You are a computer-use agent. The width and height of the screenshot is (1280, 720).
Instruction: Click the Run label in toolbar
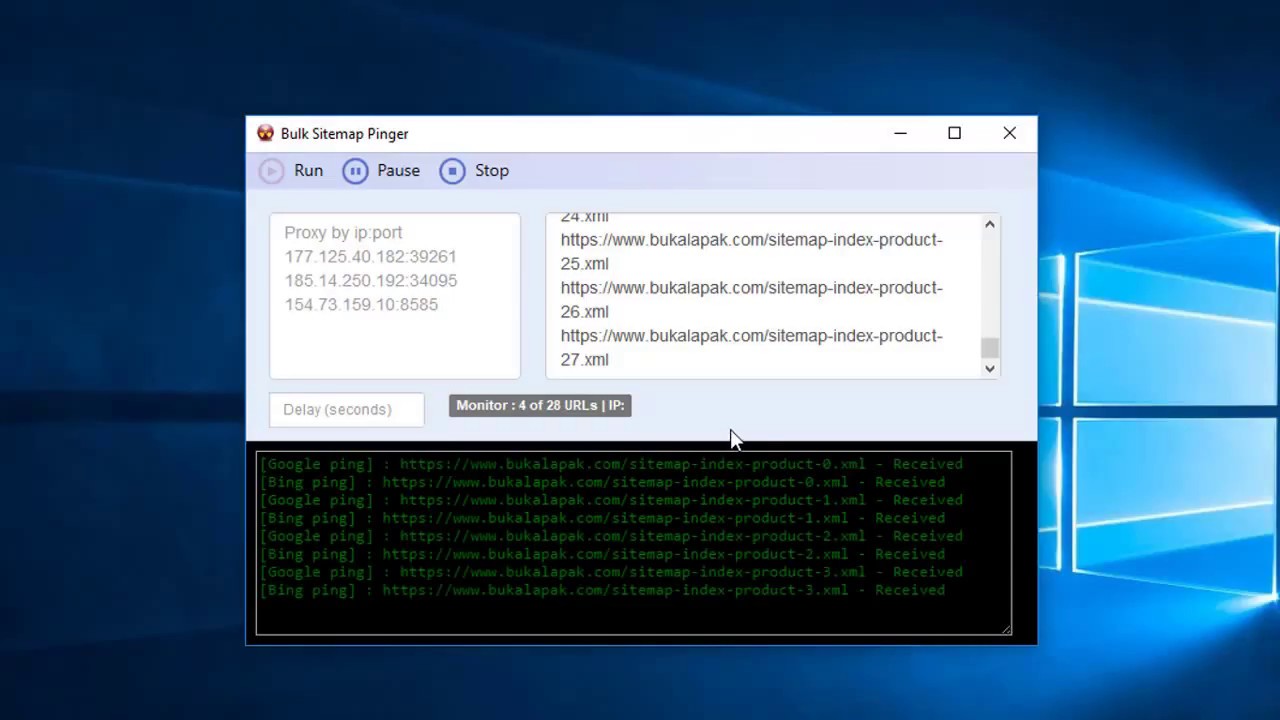coord(308,171)
